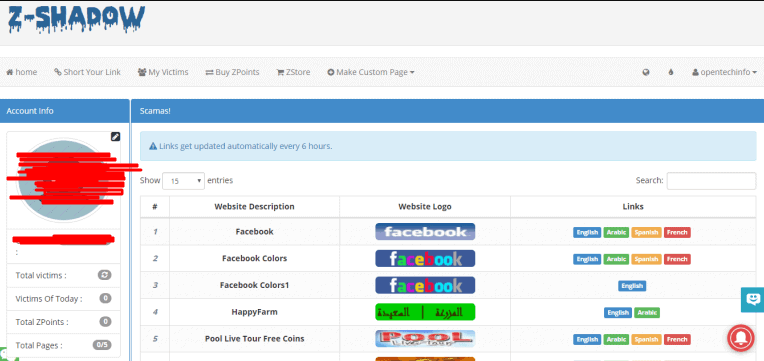Viewport: 764px width, 361px height.
Task: Click the HappyFarm description text
Action: click(254, 312)
